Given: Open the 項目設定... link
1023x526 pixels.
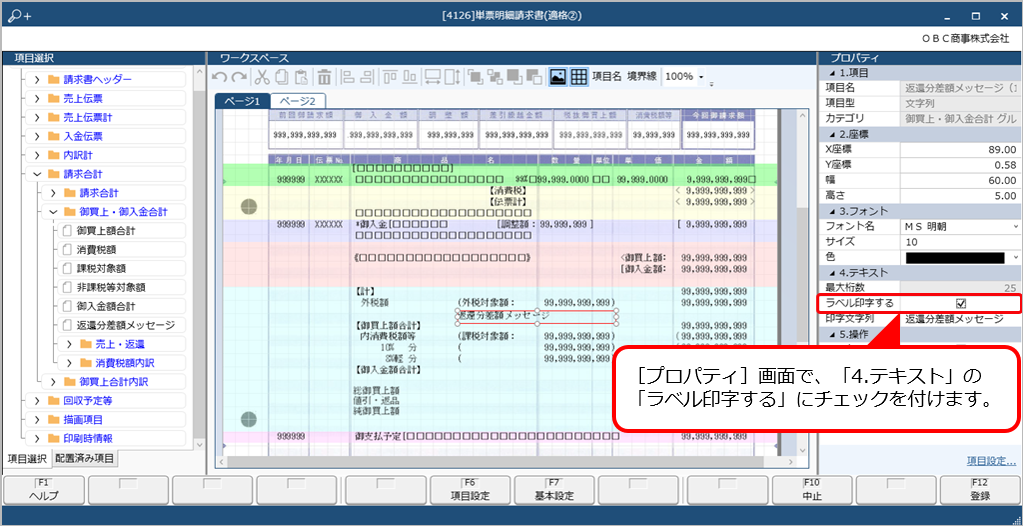Looking at the screenshot, I should pos(991,461).
